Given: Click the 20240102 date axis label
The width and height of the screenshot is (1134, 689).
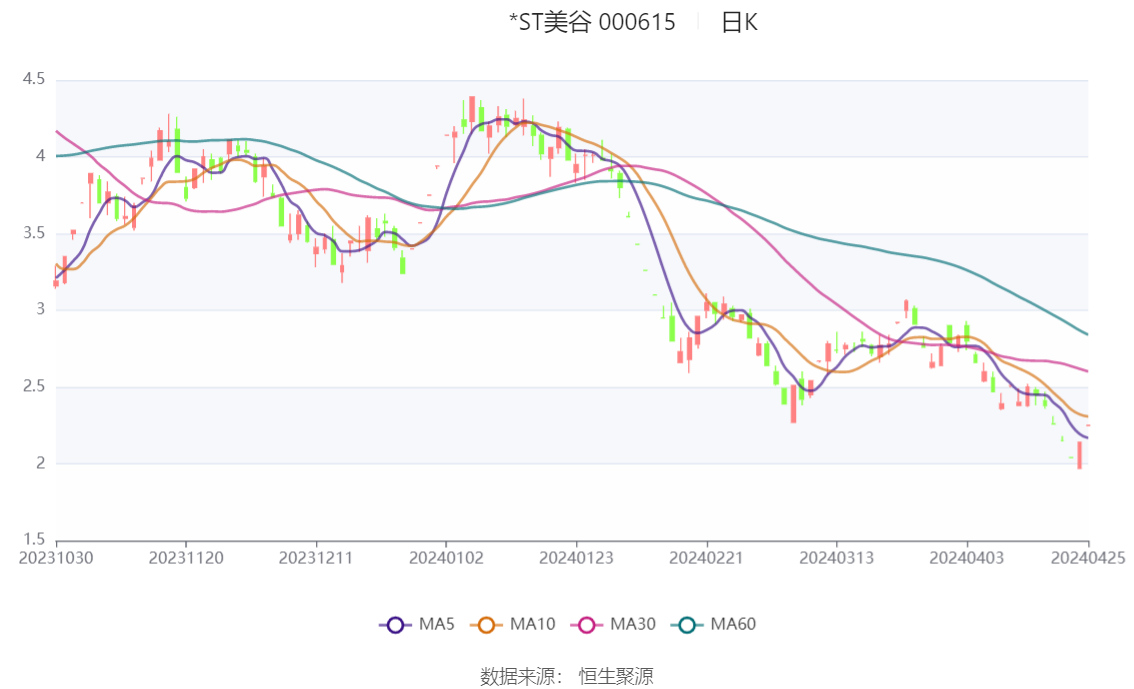Looking at the screenshot, I should click(x=446, y=558).
